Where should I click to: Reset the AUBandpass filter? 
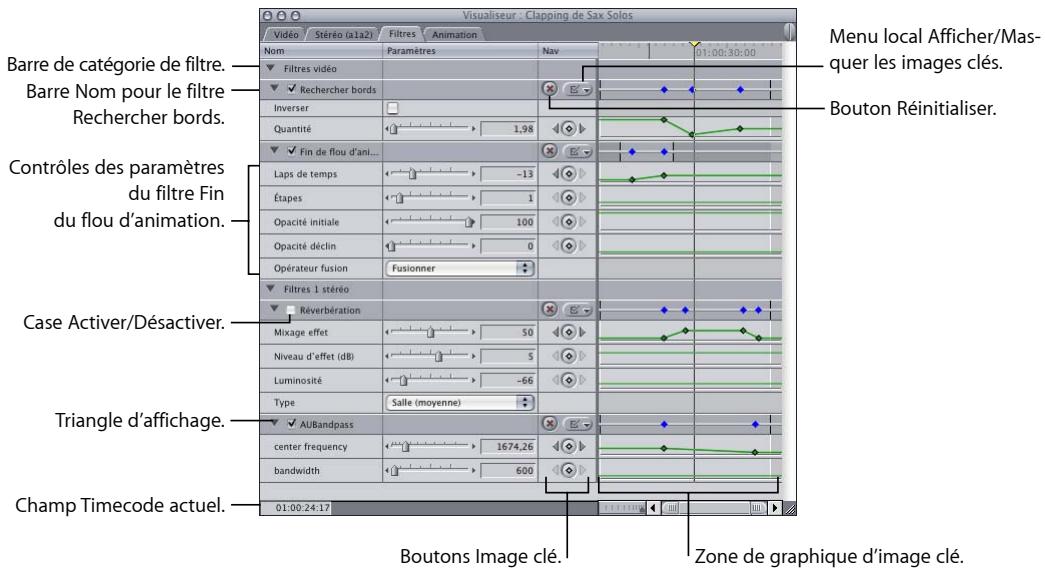[549, 423]
